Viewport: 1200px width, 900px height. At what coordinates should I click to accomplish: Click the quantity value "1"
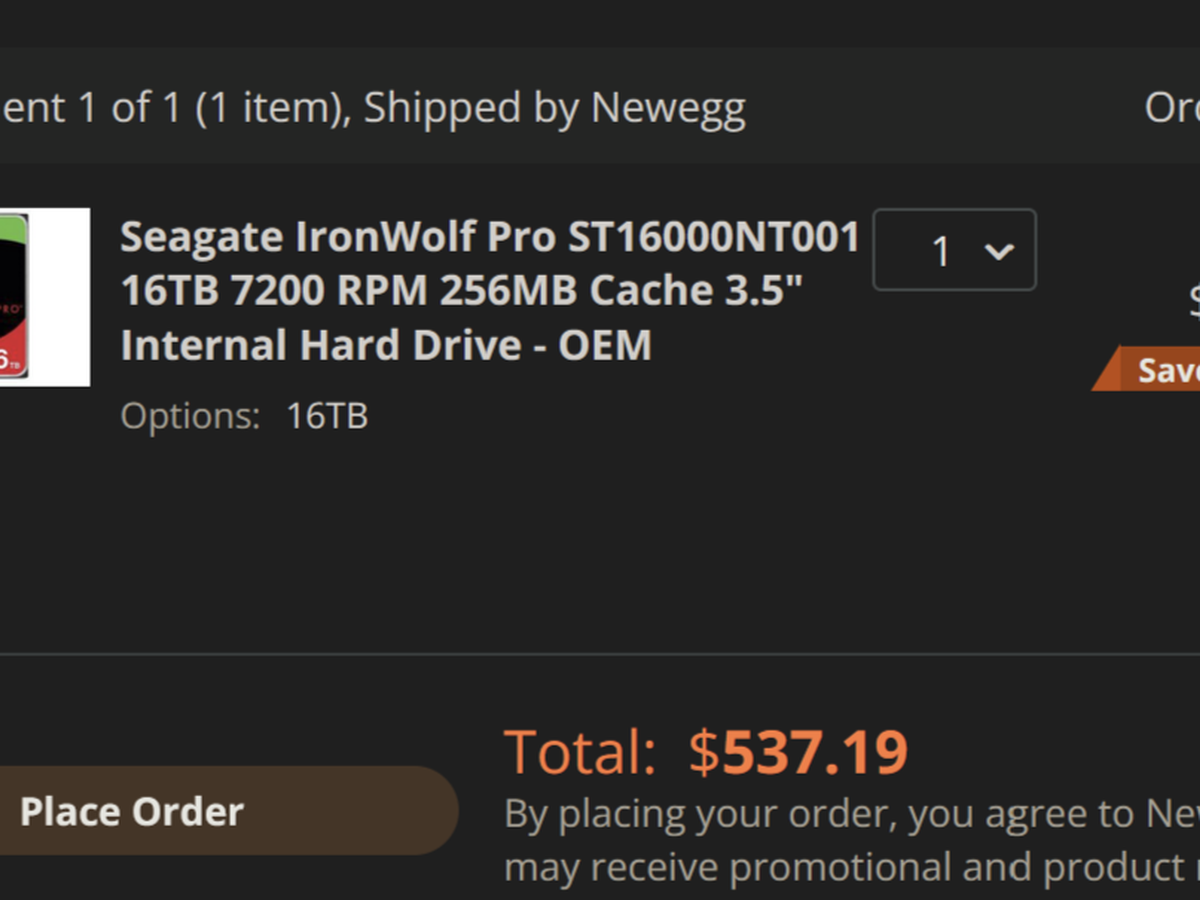940,251
